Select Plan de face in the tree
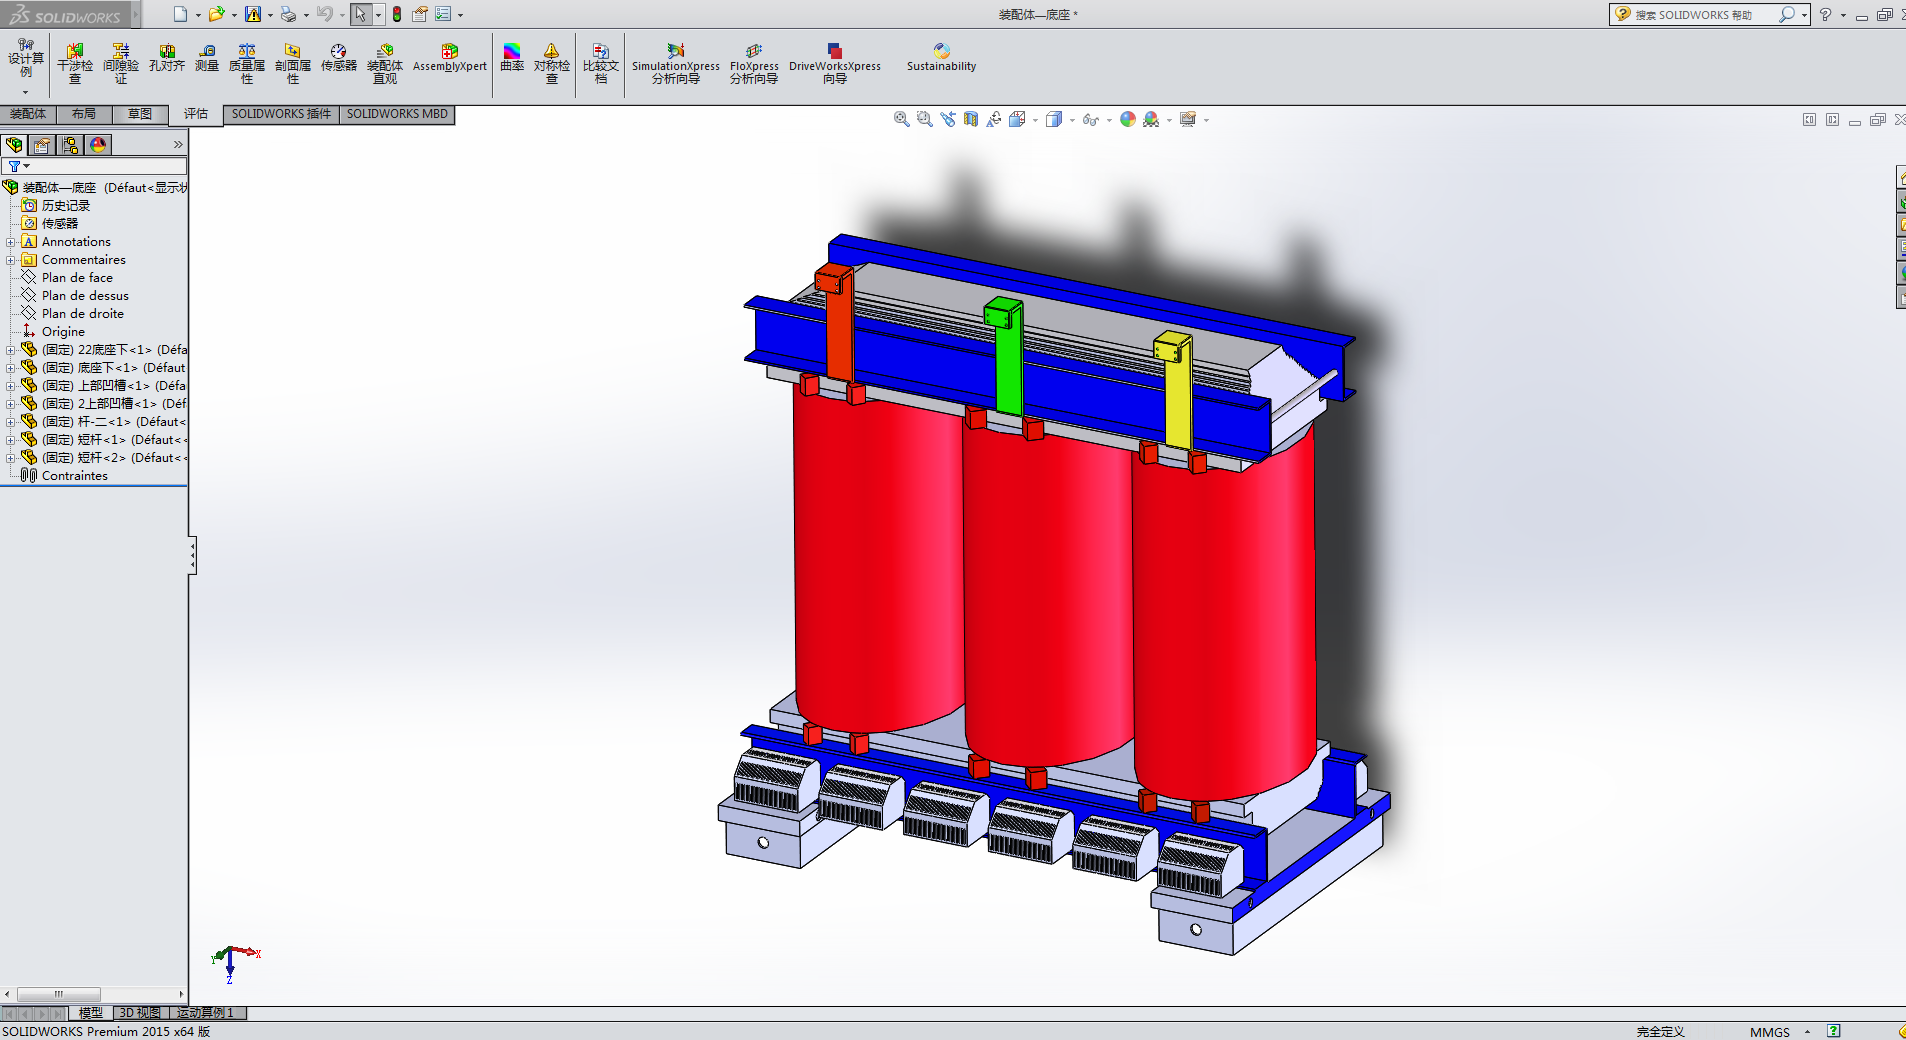The width and height of the screenshot is (1906, 1040). (x=77, y=278)
